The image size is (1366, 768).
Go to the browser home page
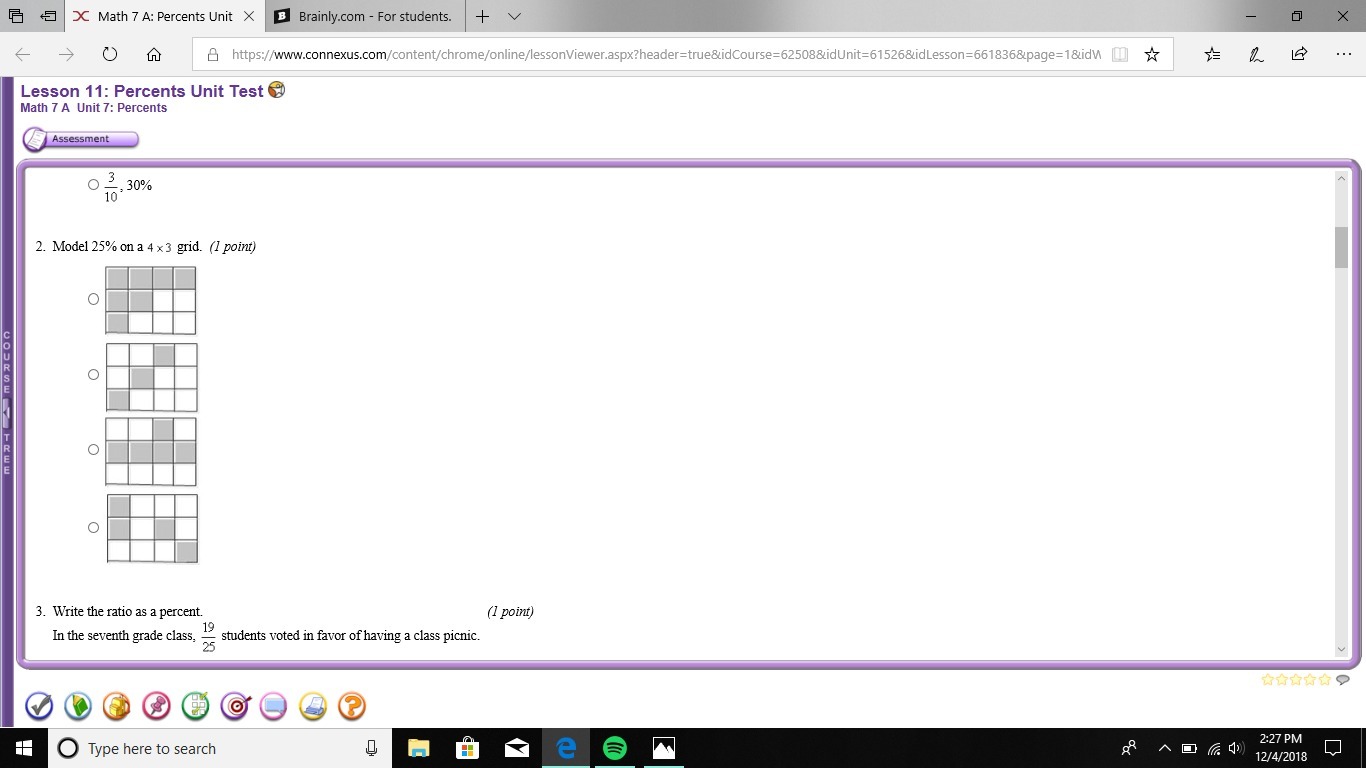(154, 54)
